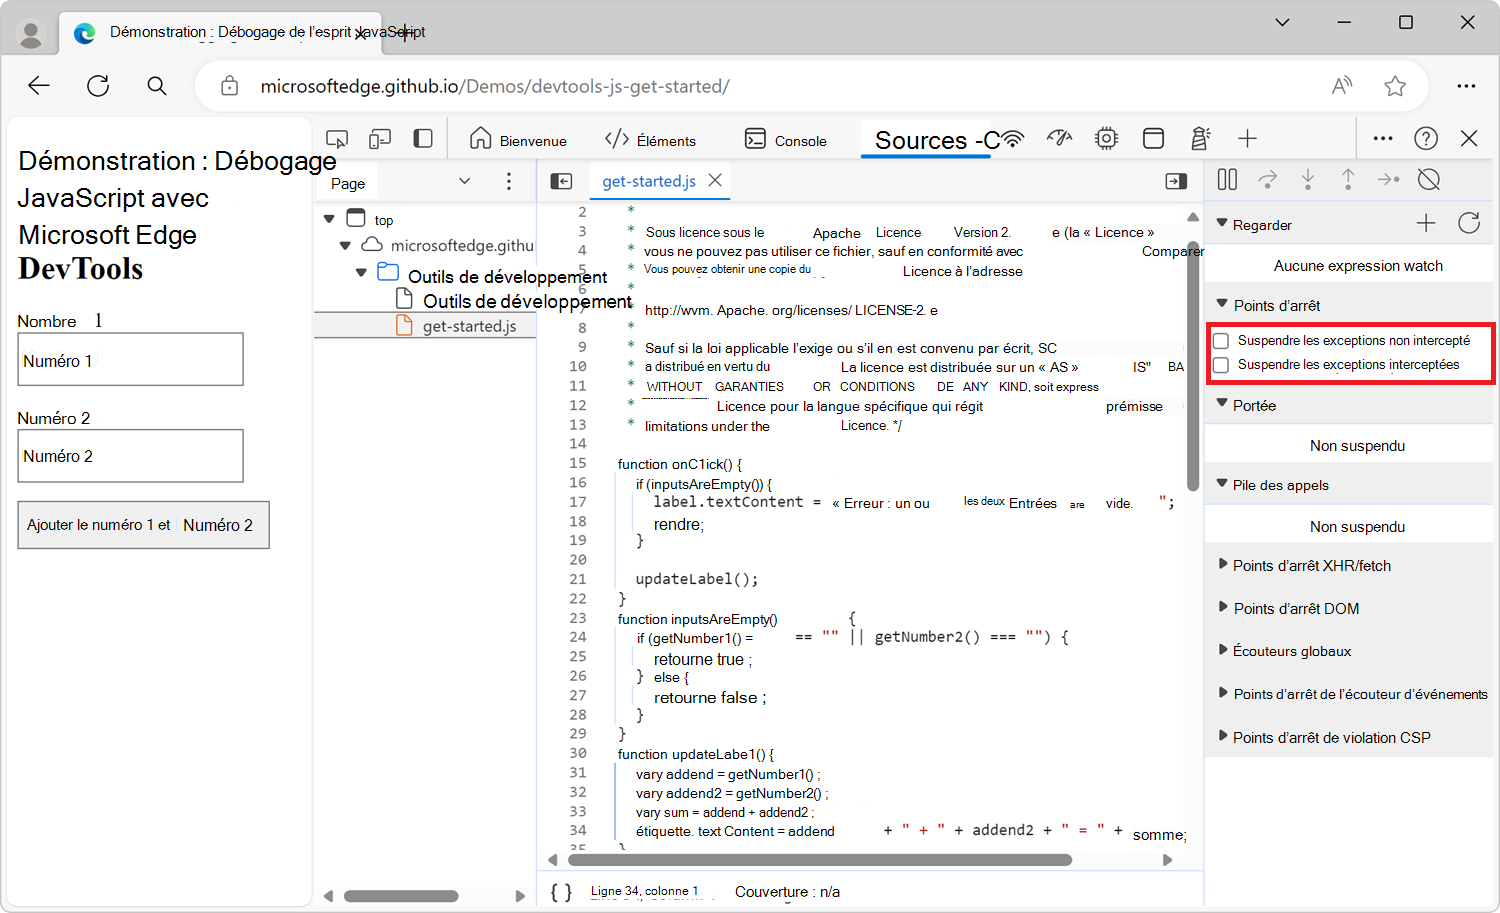Viewport: 1500px width, 913px height.
Task: Reload the page with the refresh icon
Action: [98, 86]
